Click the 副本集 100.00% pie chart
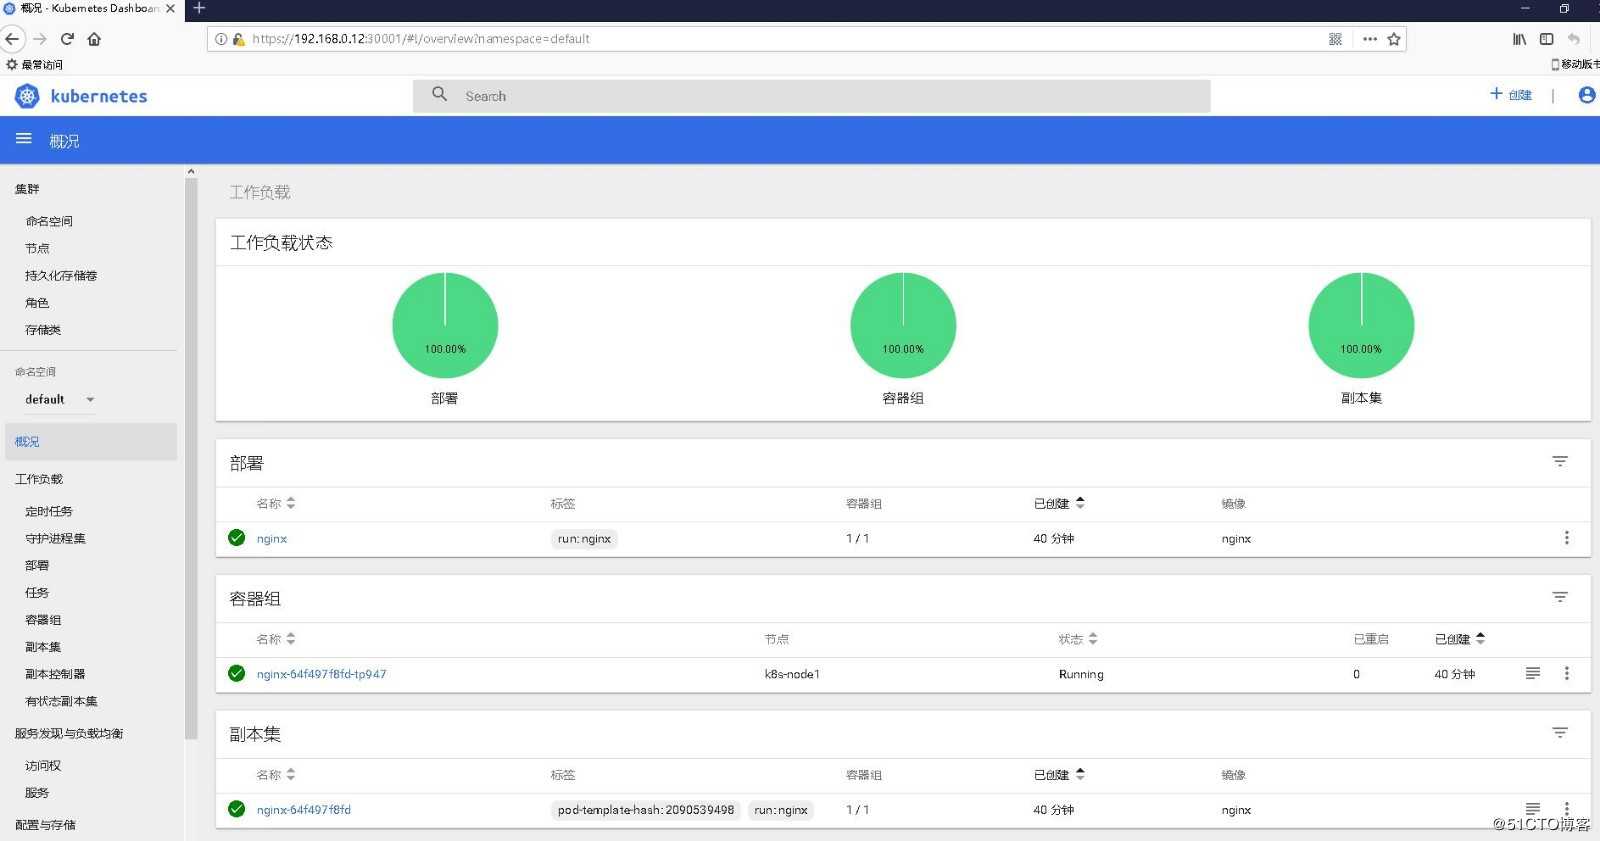 coord(1361,325)
